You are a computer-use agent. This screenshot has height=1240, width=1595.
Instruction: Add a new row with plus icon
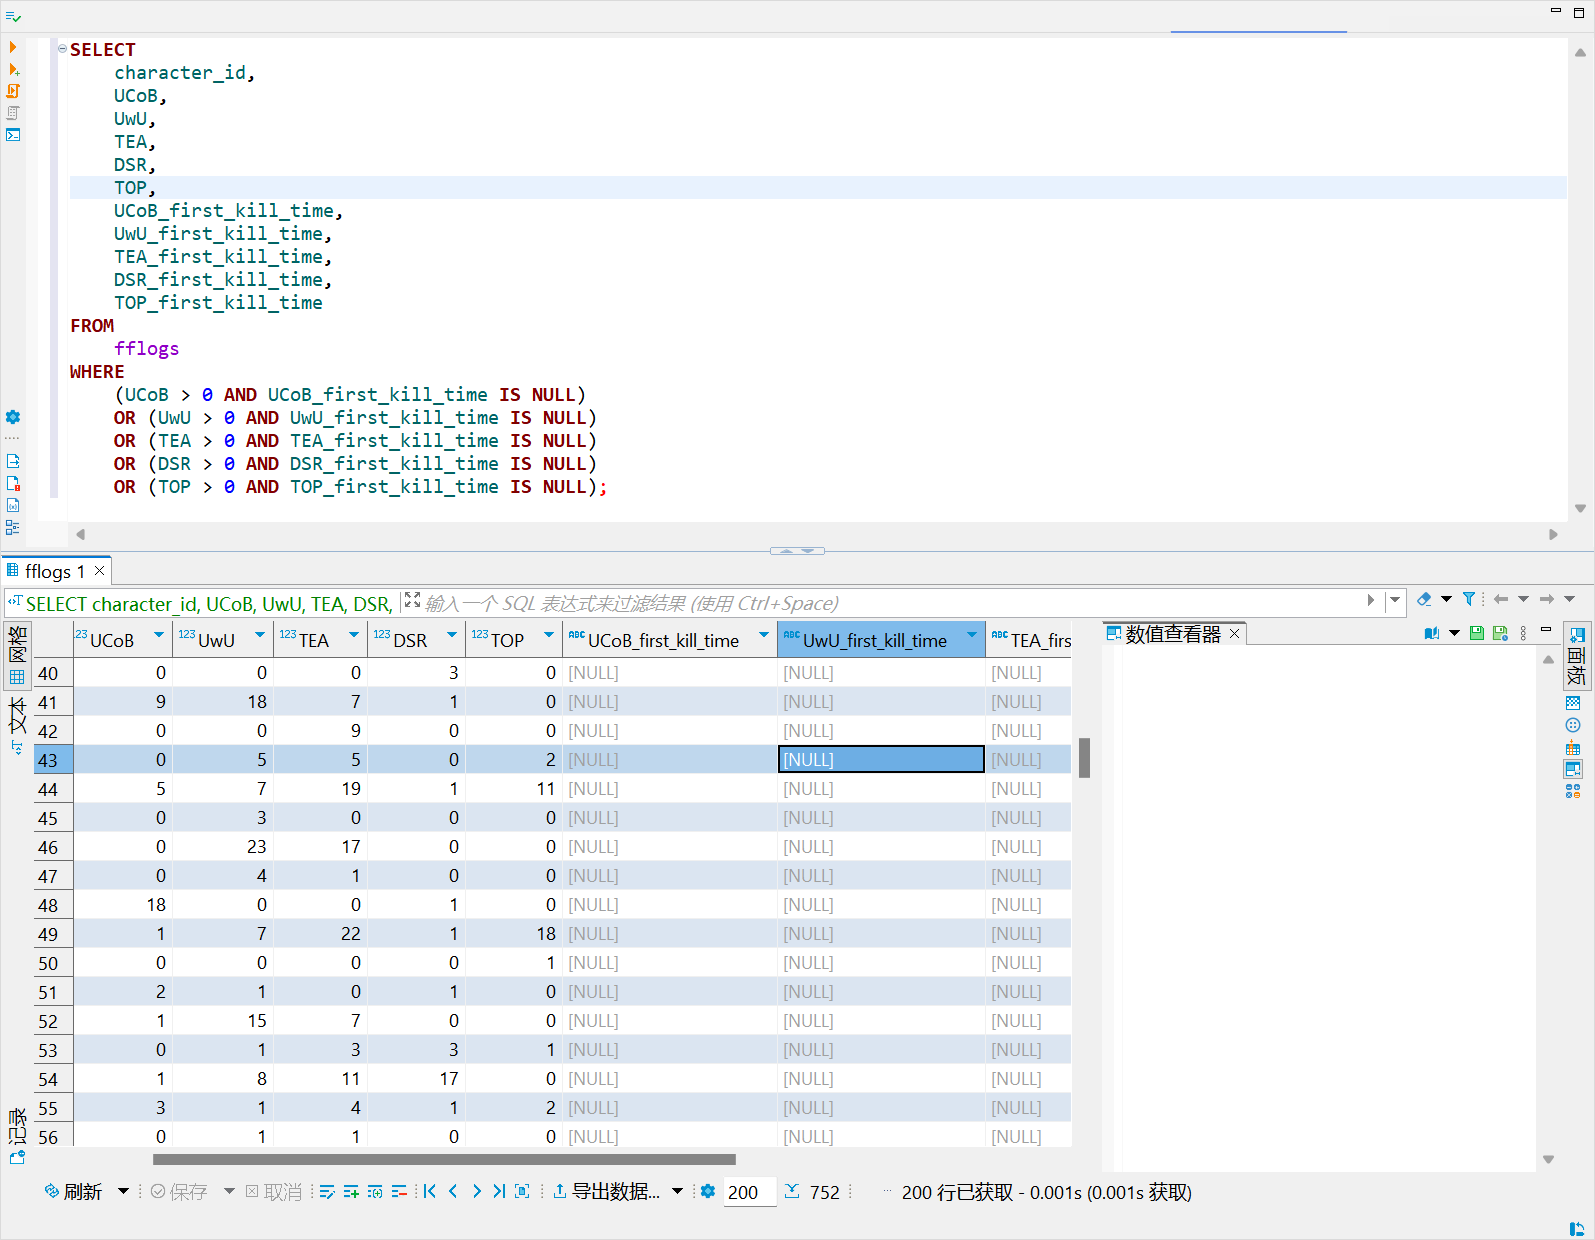(351, 1191)
